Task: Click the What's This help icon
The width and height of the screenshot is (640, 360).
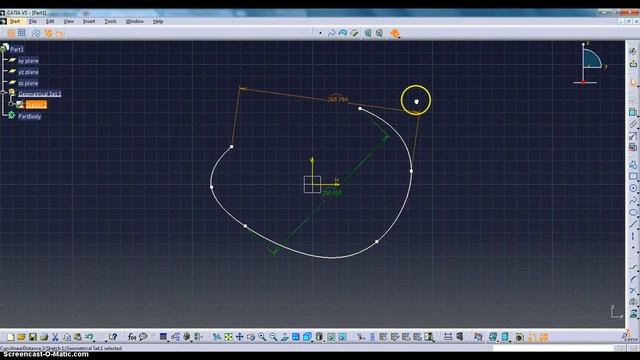Action: click(113, 337)
